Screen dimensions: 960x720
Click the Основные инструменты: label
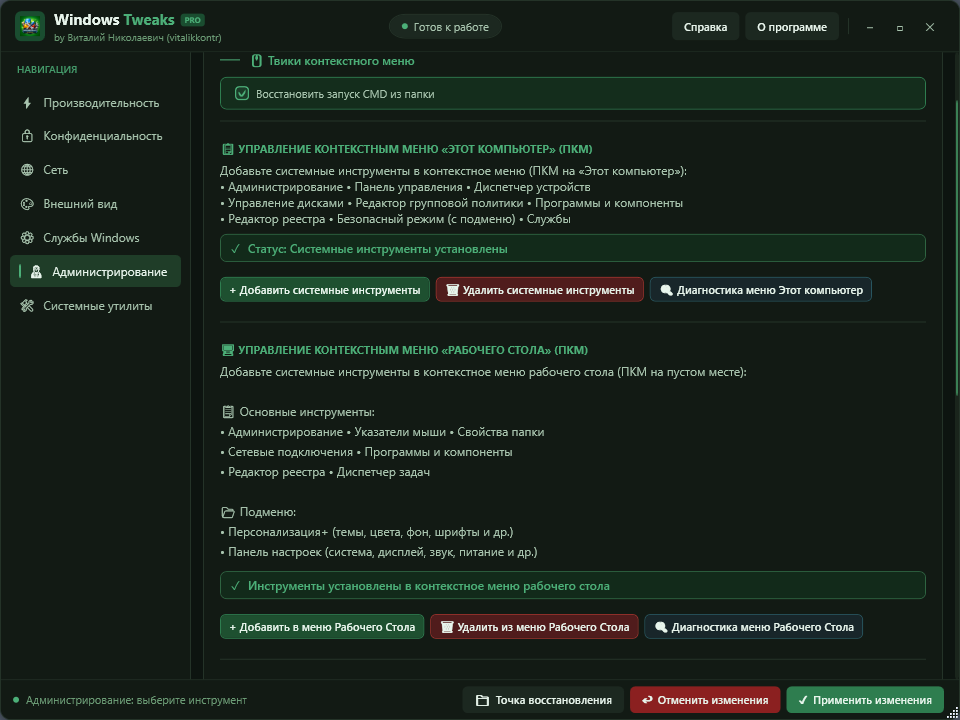pyautogui.click(x=307, y=412)
